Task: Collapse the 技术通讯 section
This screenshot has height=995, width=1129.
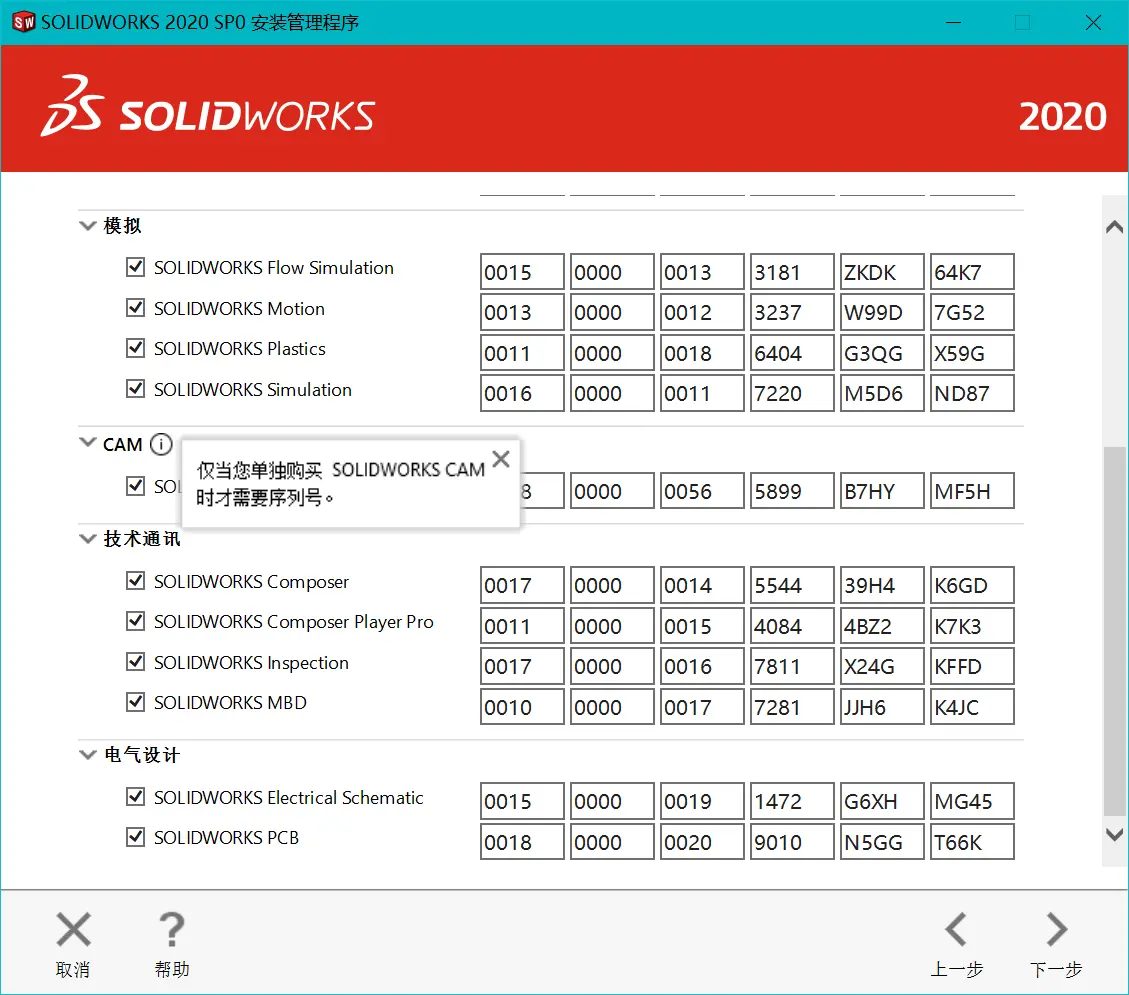Action: [x=88, y=539]
